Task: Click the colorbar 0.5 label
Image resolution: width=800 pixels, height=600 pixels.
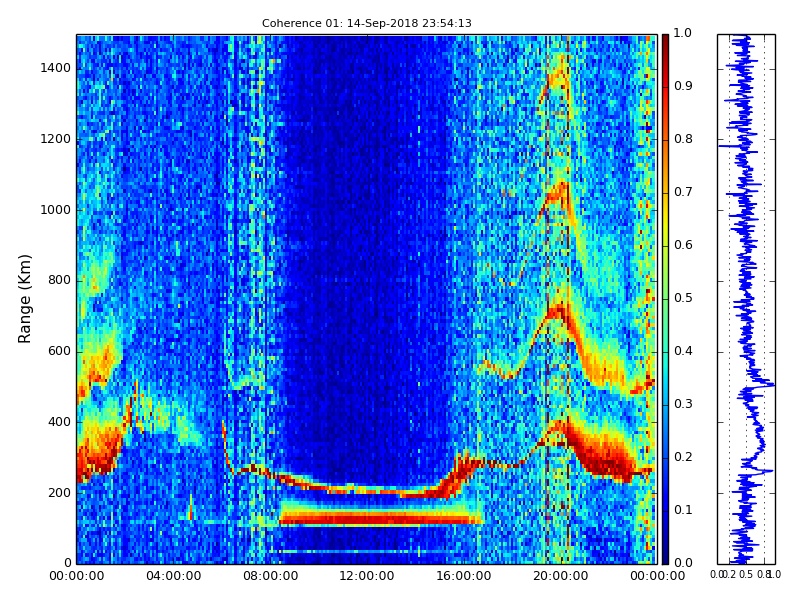Action: (683, 298)
